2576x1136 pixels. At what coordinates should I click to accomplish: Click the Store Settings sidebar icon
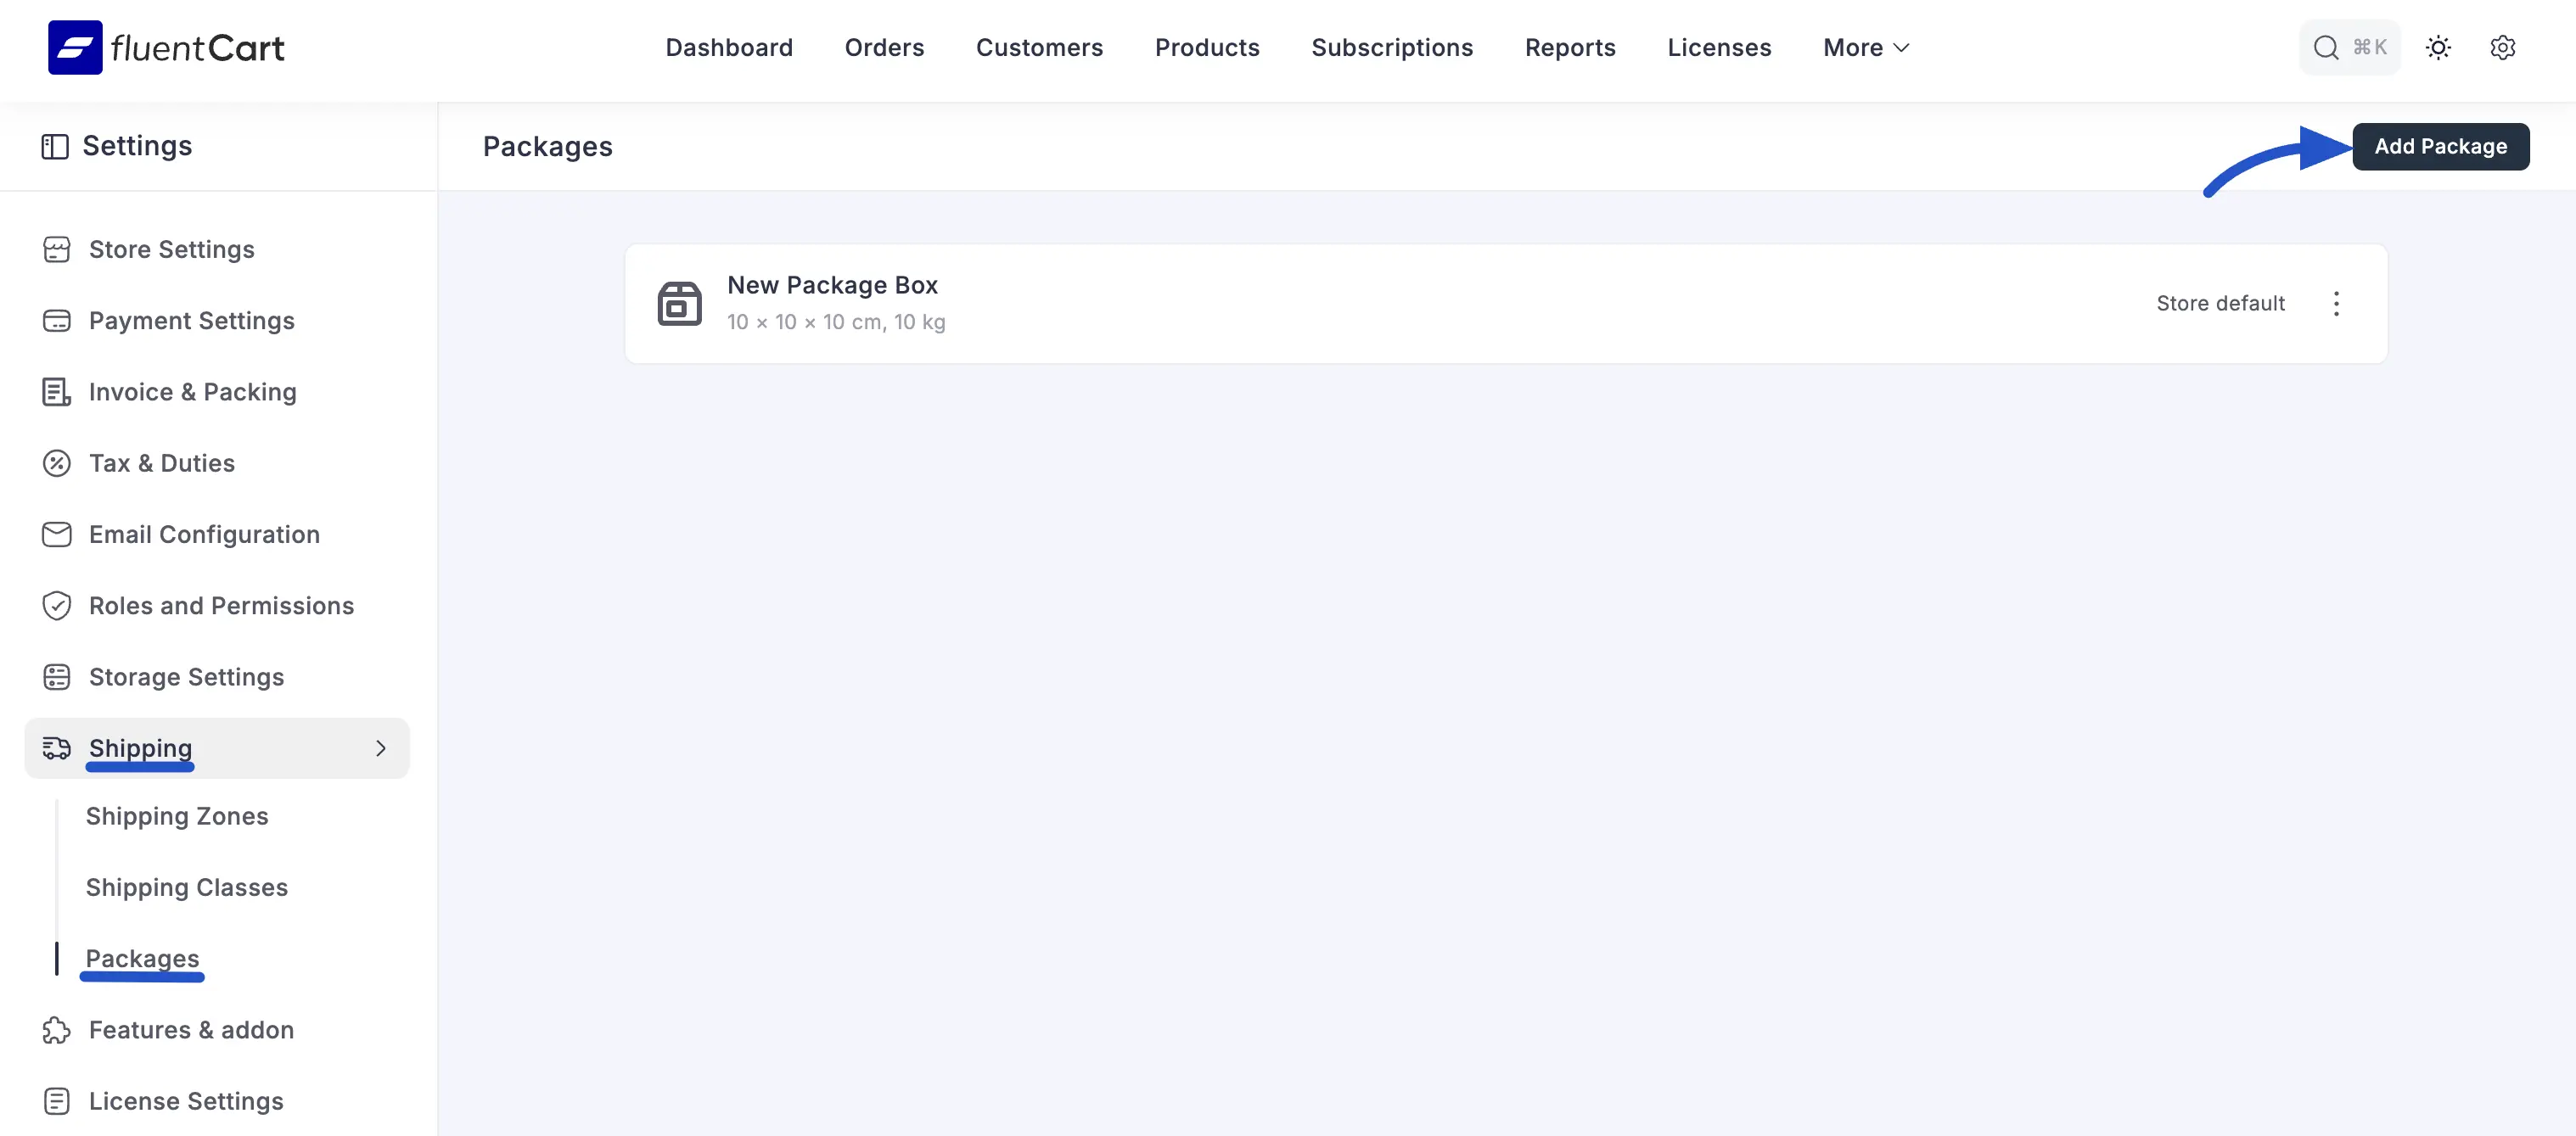pos(57,249)
